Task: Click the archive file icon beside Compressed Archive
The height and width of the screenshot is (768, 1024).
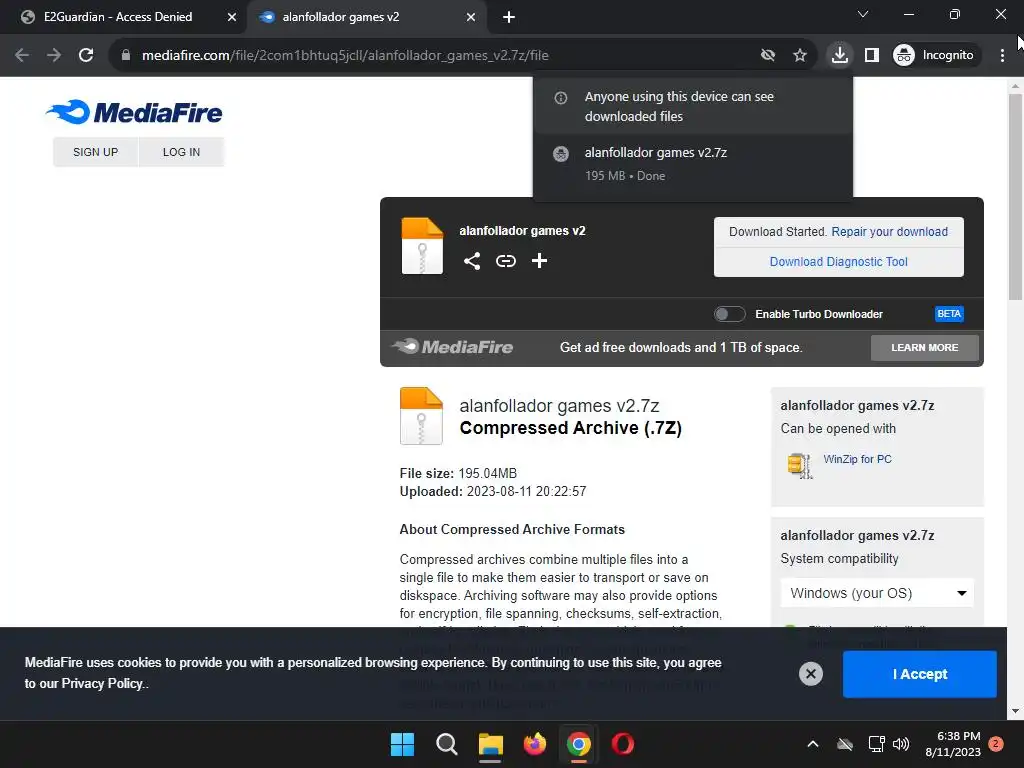Action: 421,416
